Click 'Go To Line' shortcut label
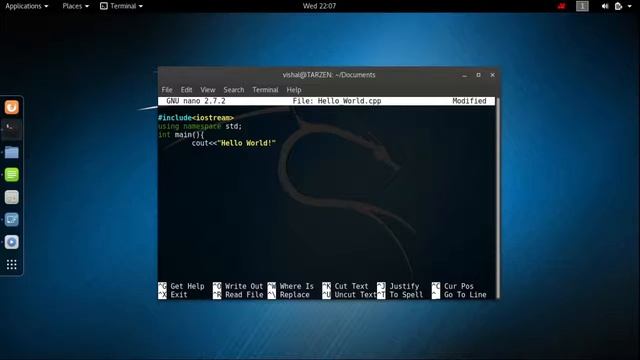640x360 pixels. (x=465, y=295)
